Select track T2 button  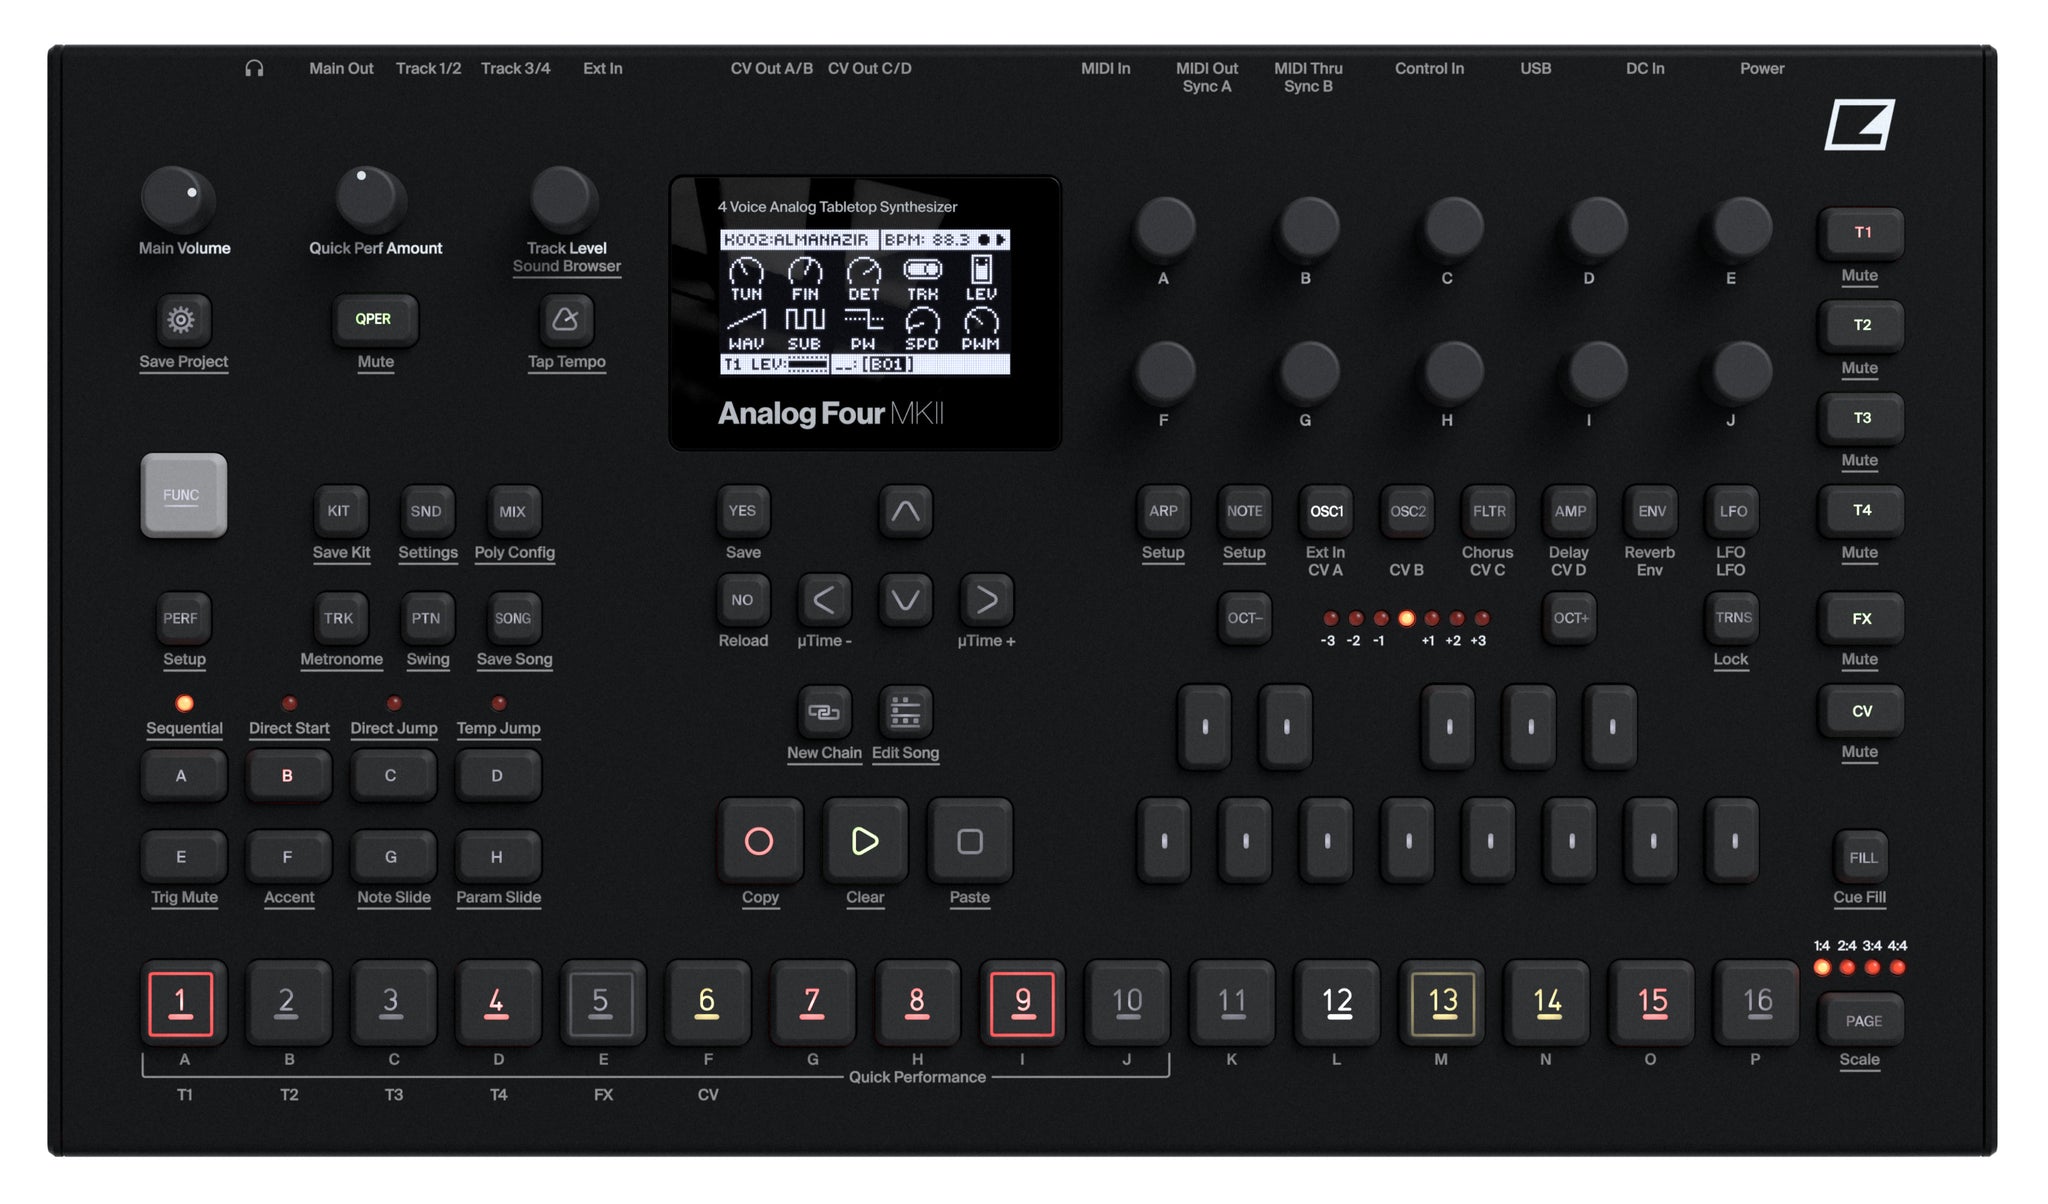pyautogui.click(x=1861, y=325)
